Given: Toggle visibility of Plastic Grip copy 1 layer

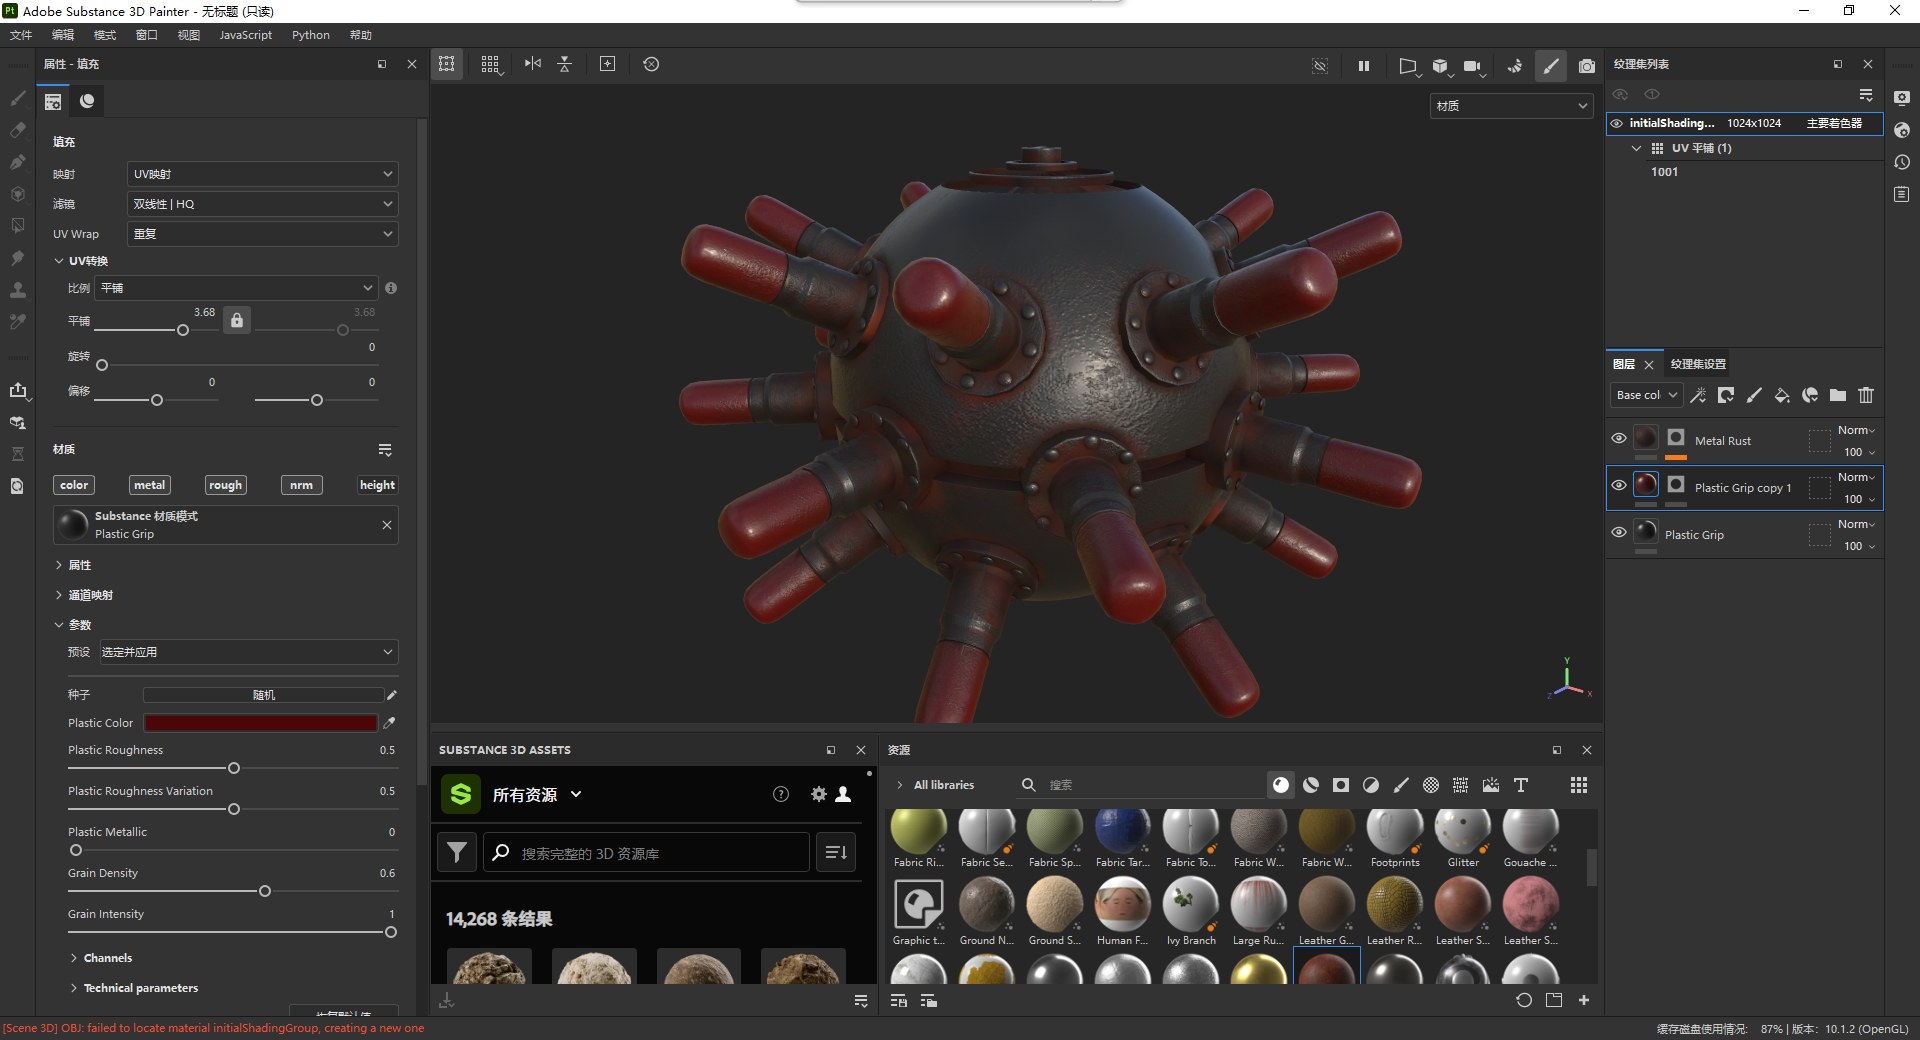Looking at the screenshot, I should (x=1619, y=485).
